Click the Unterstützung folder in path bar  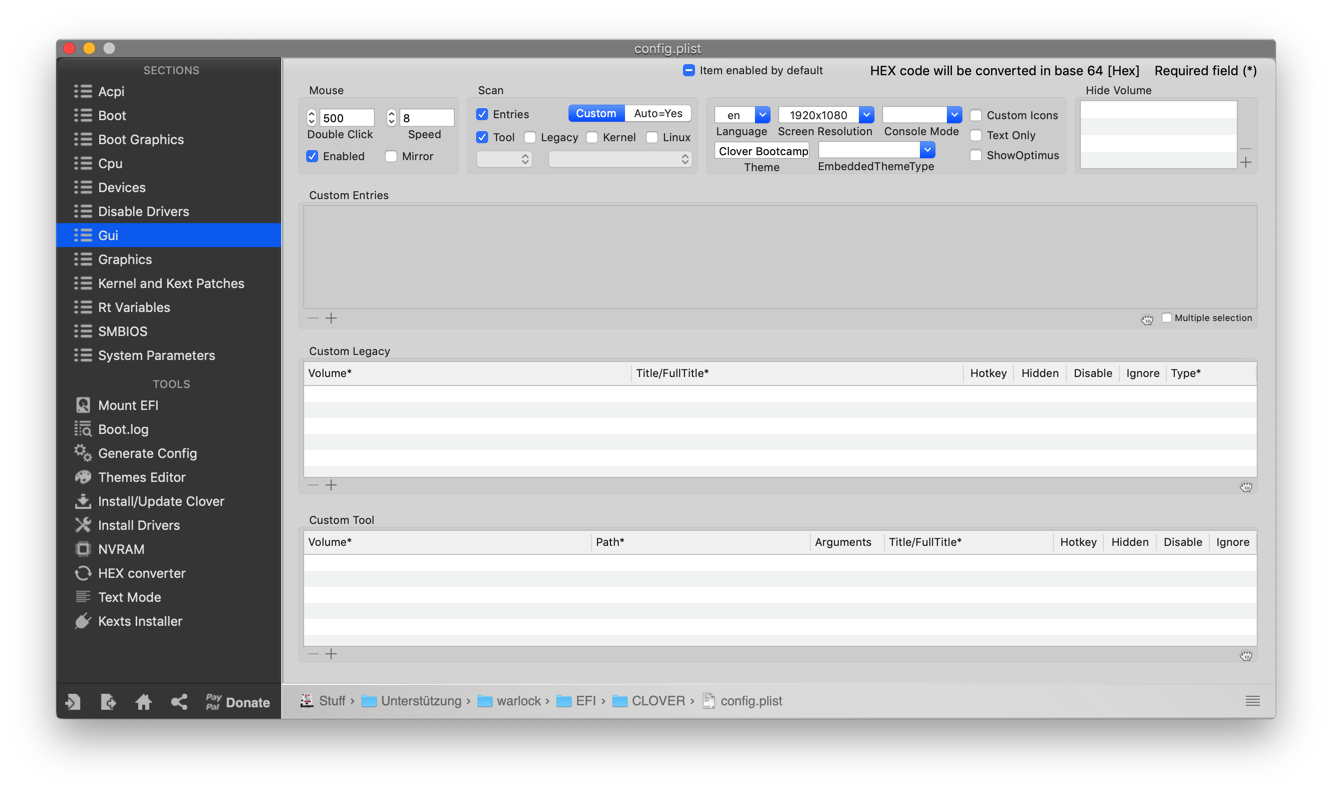[x=411, y=701]
